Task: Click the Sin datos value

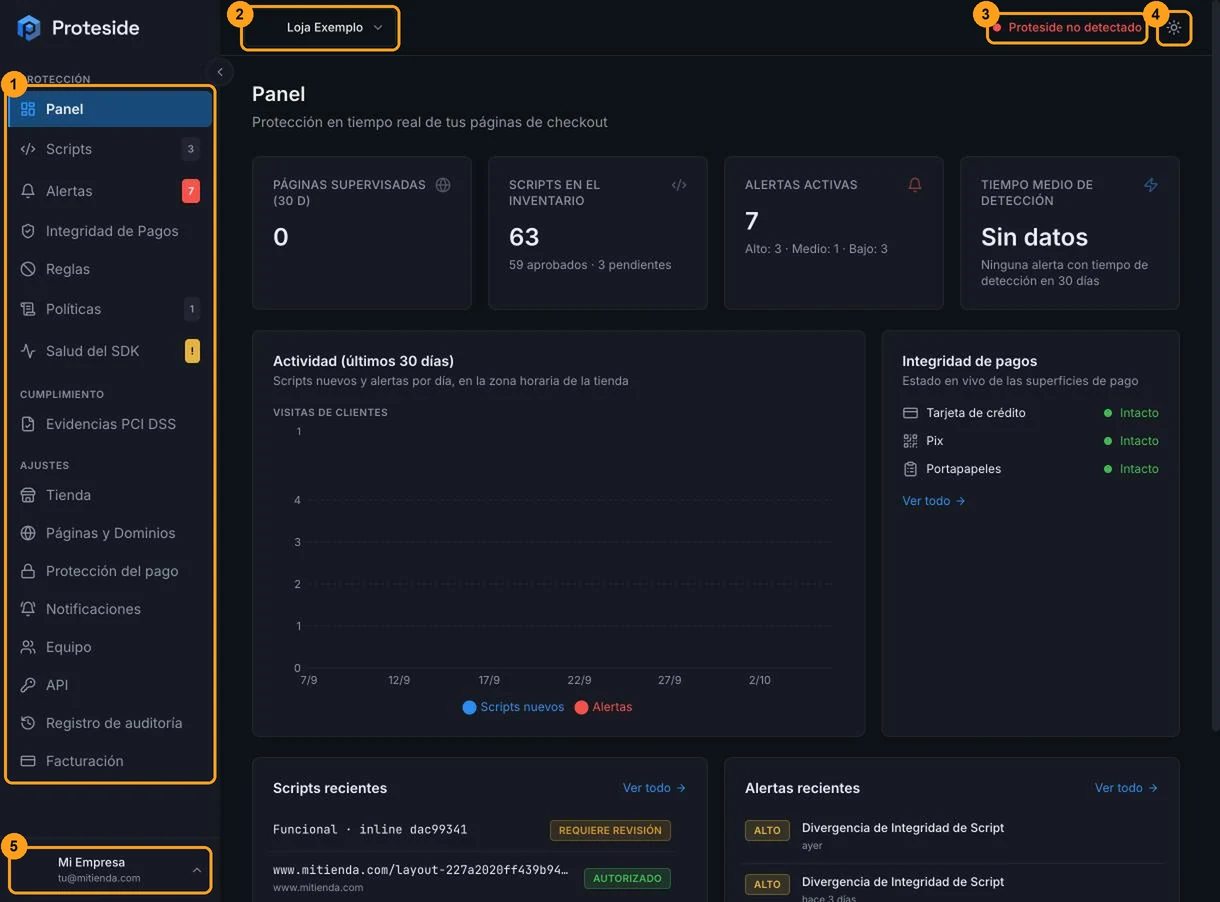Action: [x=1034, y=237]
